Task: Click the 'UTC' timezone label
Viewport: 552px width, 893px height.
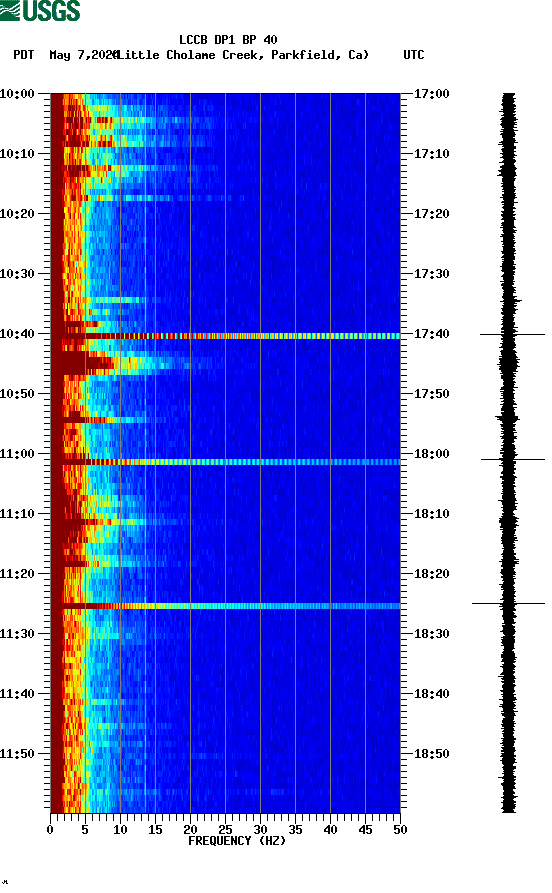Action: coord(414,55)
